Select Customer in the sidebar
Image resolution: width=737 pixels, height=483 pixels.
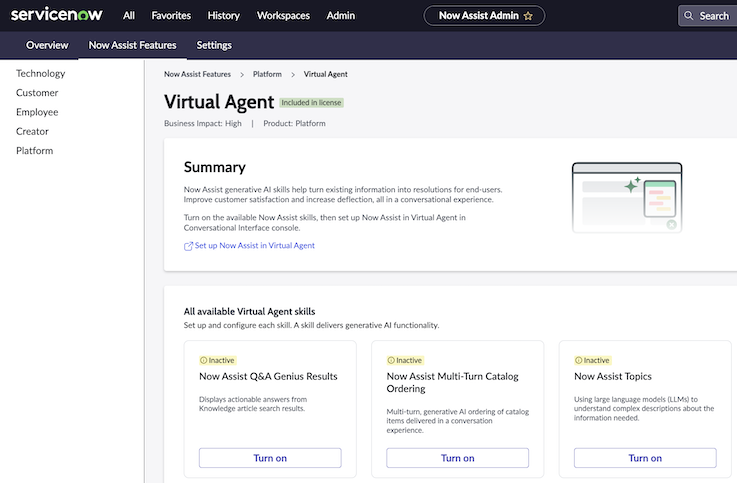pyautogui.click(x=37, y=93)
